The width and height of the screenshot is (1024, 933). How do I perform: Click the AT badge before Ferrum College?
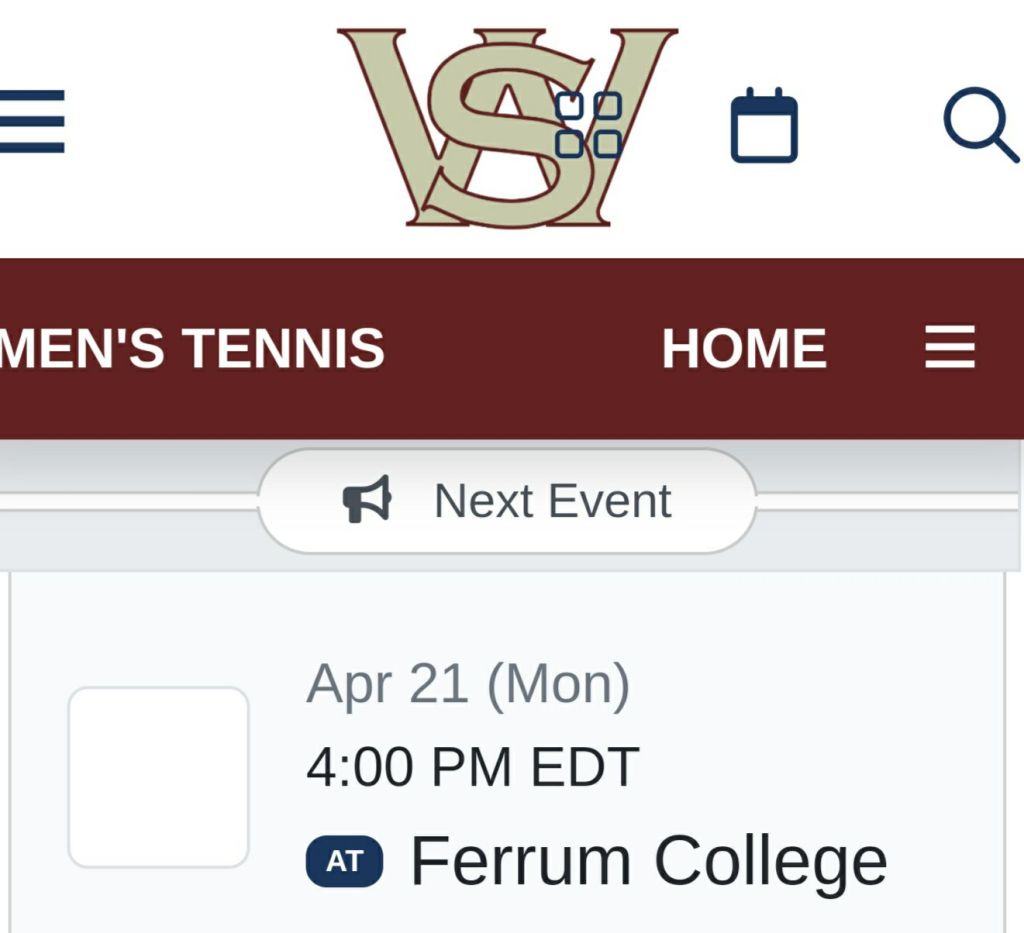[344, 861]
